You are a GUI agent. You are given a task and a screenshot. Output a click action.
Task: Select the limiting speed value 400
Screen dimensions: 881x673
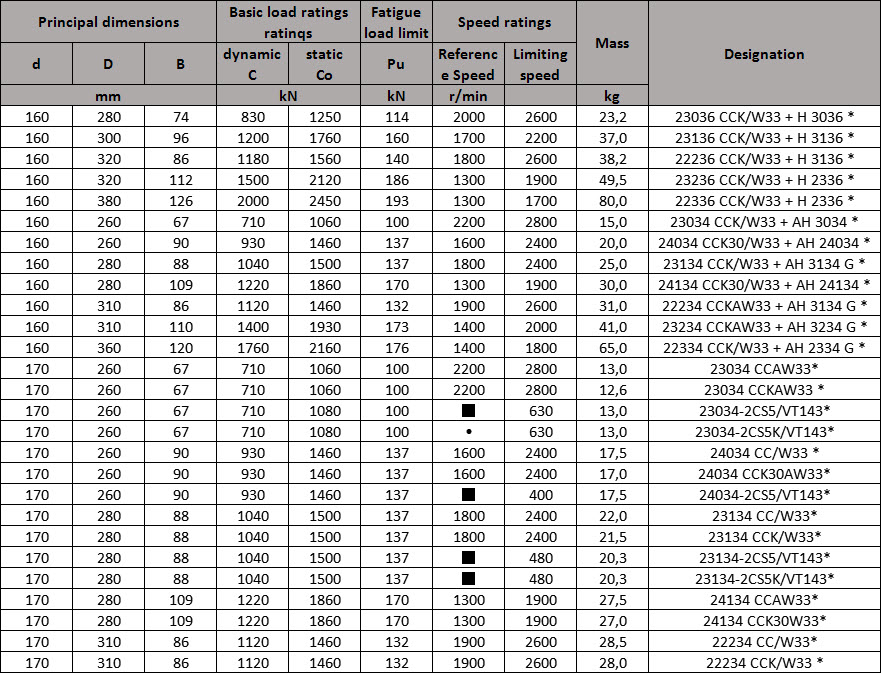click(x=540, y=494)
